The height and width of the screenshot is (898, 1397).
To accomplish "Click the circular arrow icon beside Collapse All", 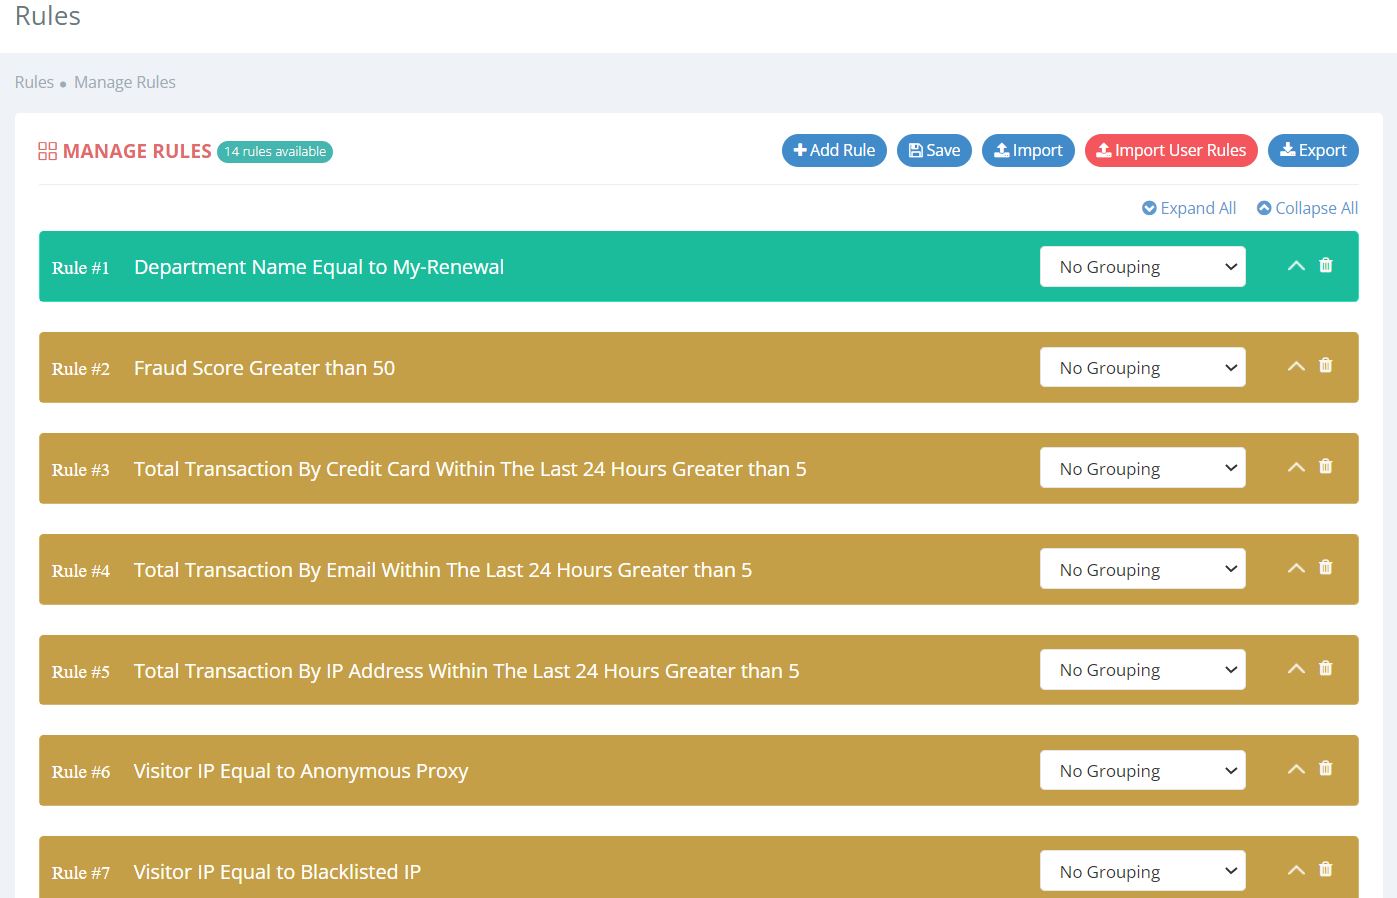I will [x=1263, y=208].
